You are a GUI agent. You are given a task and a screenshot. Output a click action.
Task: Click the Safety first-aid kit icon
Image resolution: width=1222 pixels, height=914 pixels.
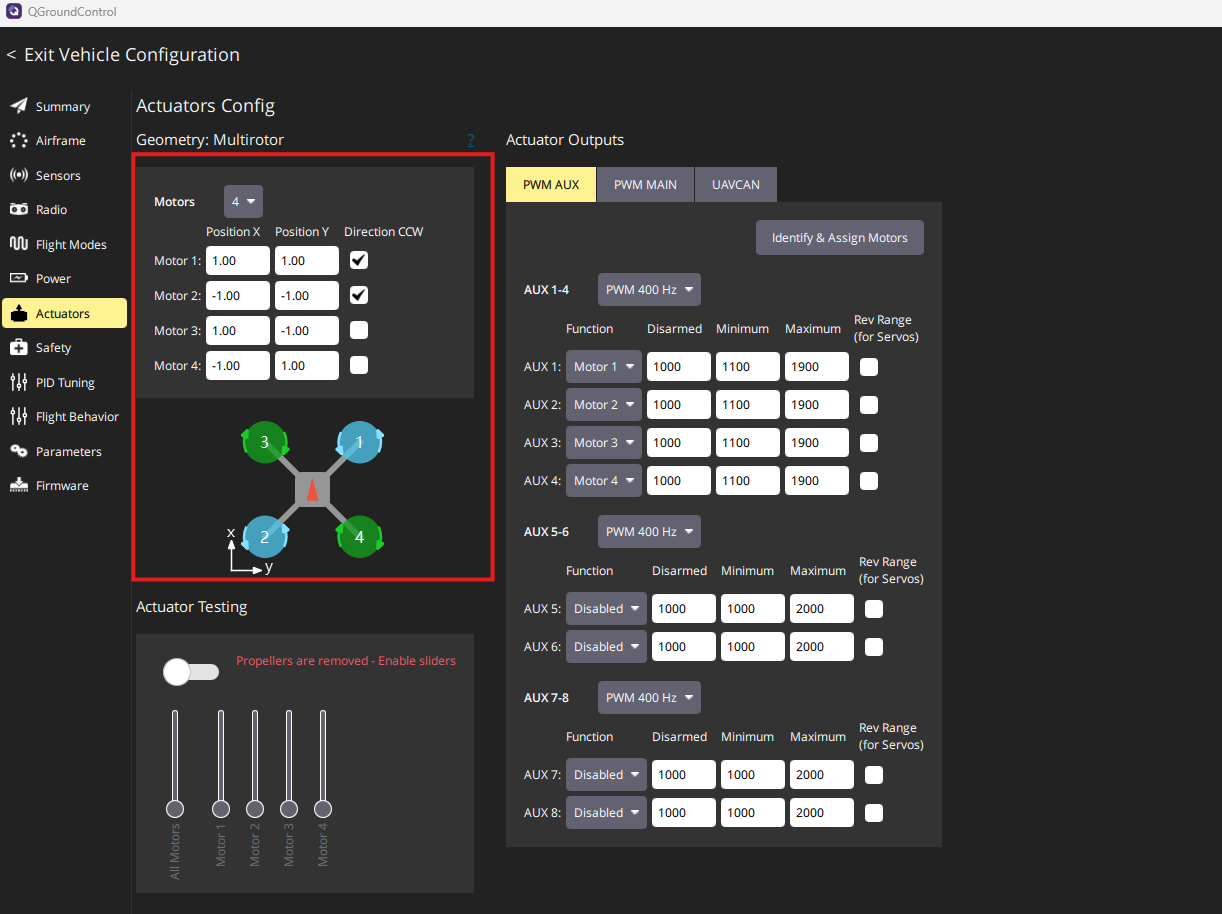pyautogui.click(x=19, y=348)
